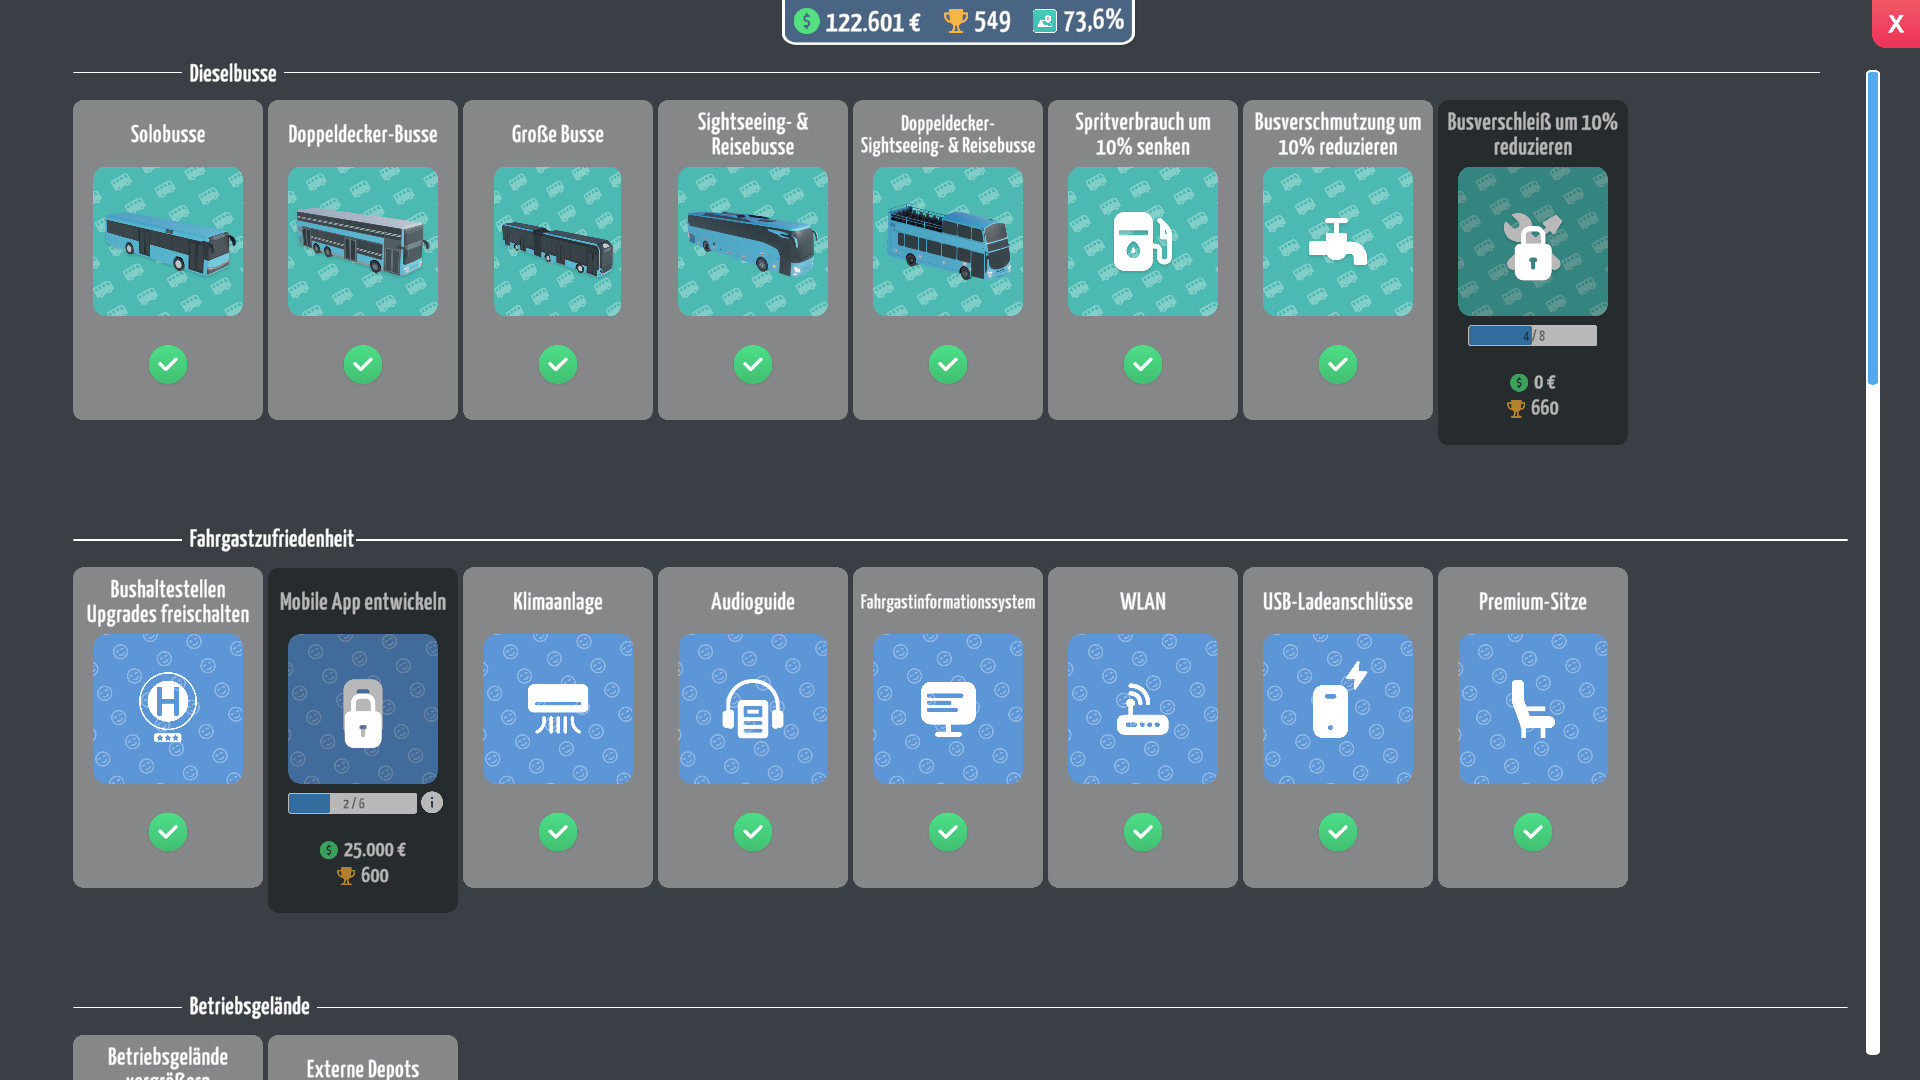1920x1080 pixels.
Task: Select the Audioguide headphones icon
Action: coord(753,709)
